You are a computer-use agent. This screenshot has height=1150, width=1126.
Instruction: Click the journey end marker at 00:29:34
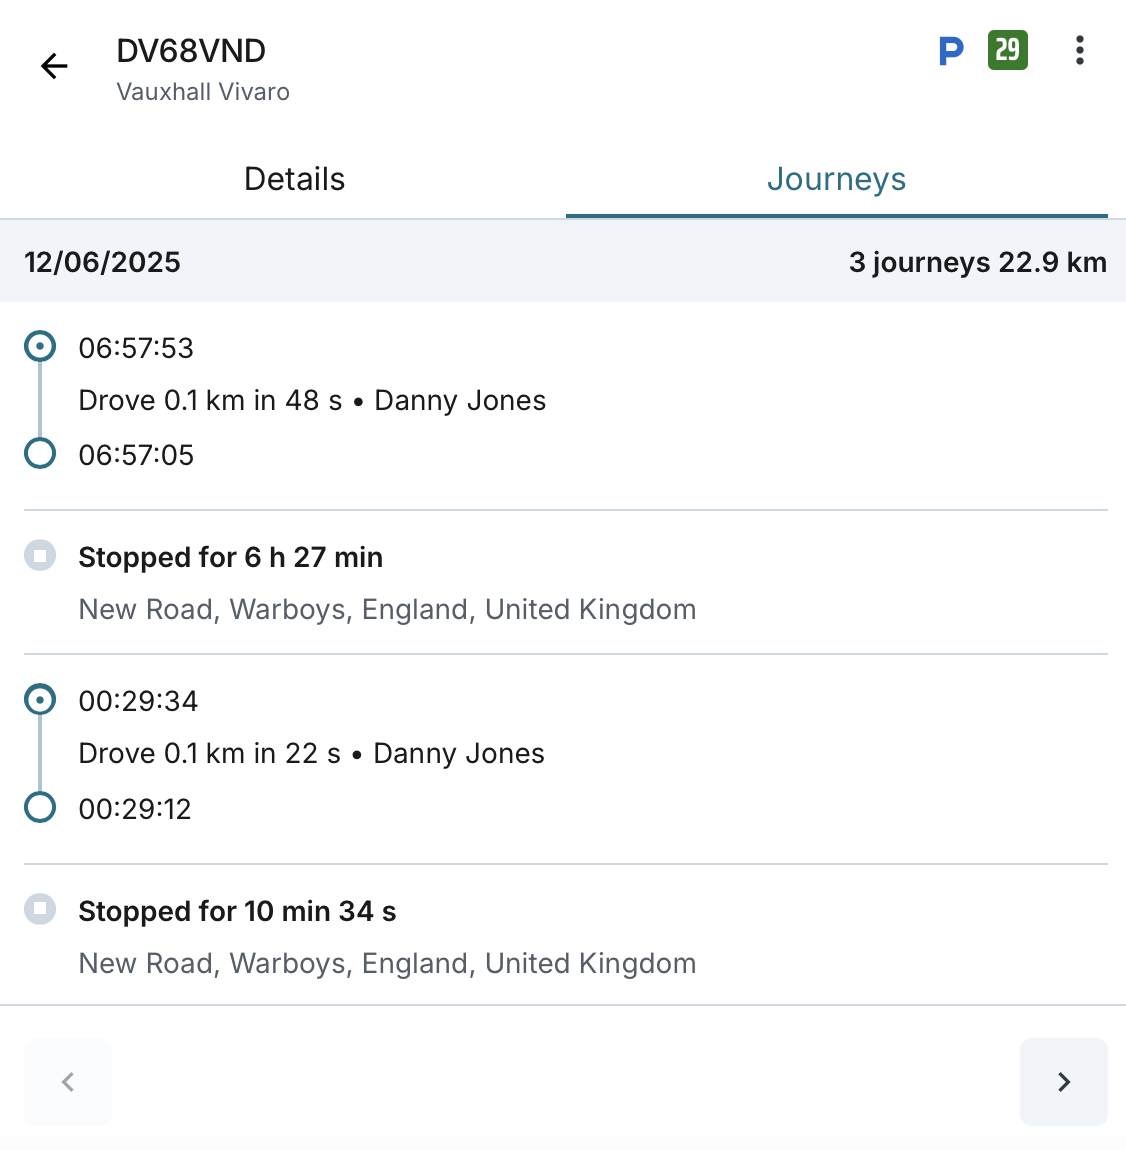[x=40, y=700]
